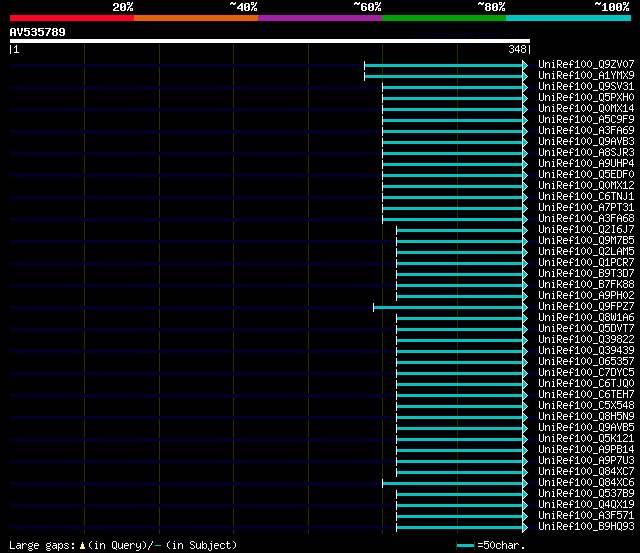Select the UniRef100_A8SJR3 row label

point(586,153)
